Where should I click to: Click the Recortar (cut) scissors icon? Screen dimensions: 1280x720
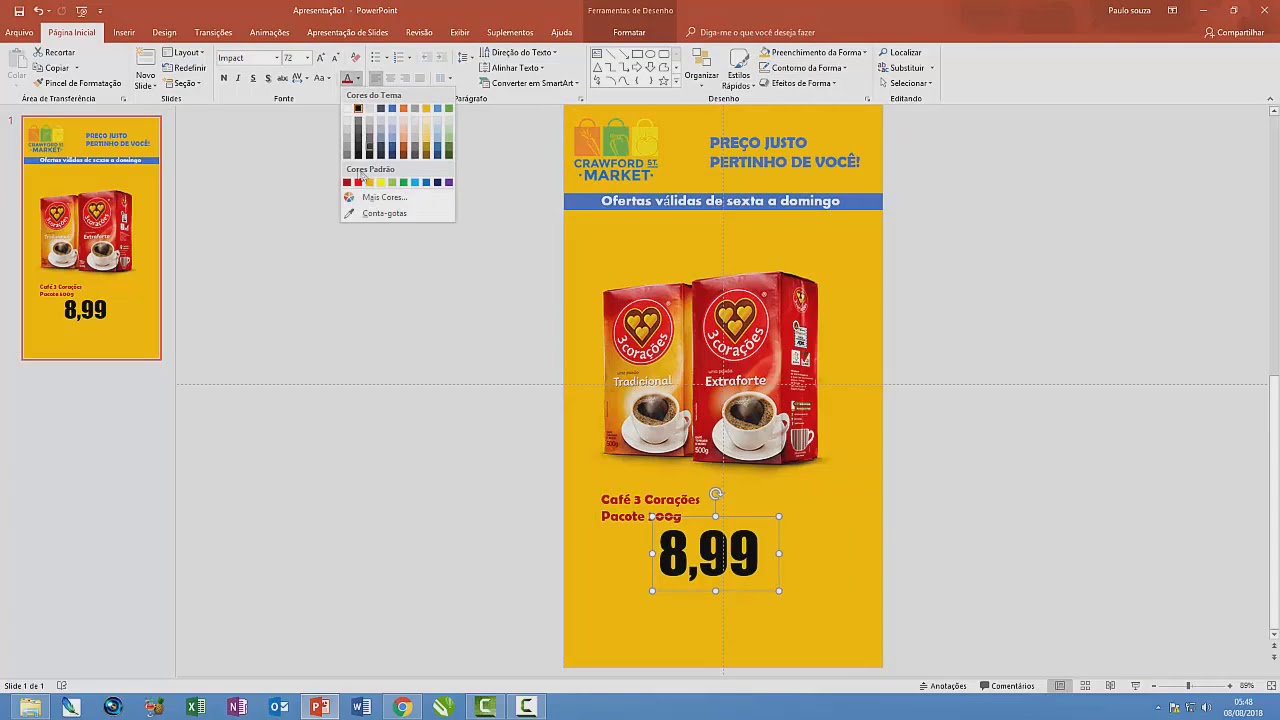click(x=38, y=52)
